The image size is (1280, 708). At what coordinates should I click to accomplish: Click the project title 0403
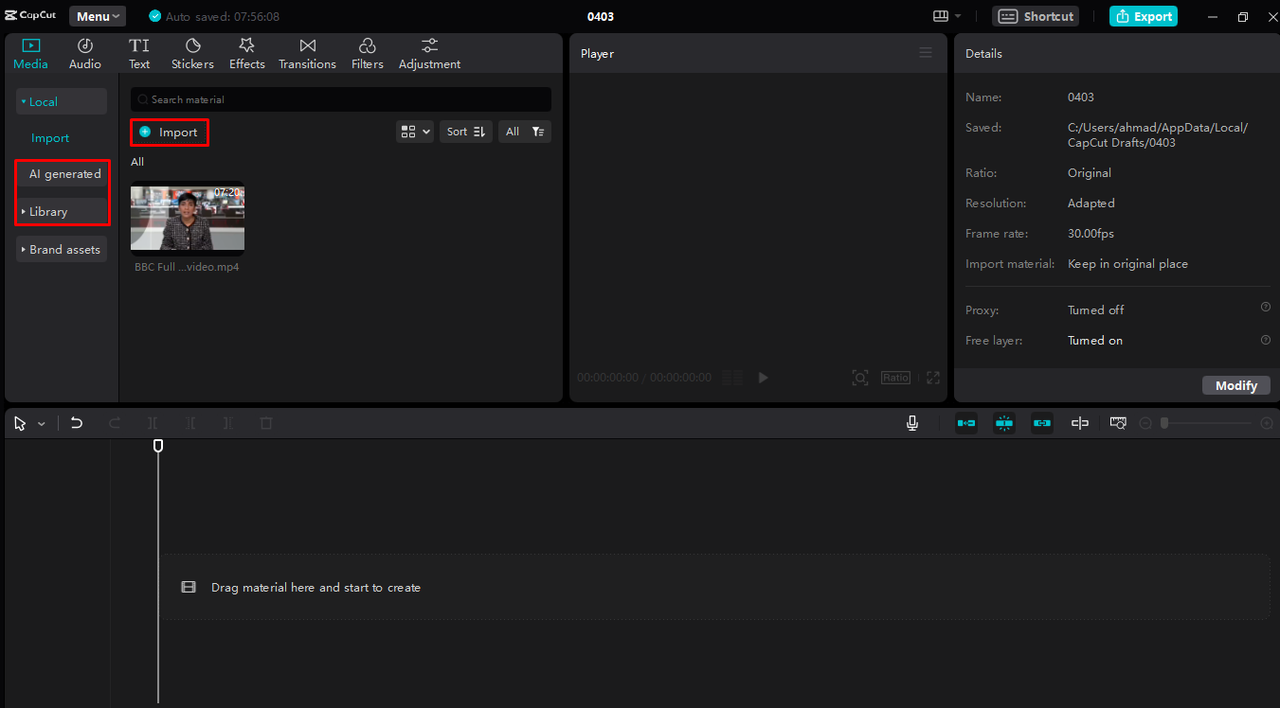[x=601, y=17]
